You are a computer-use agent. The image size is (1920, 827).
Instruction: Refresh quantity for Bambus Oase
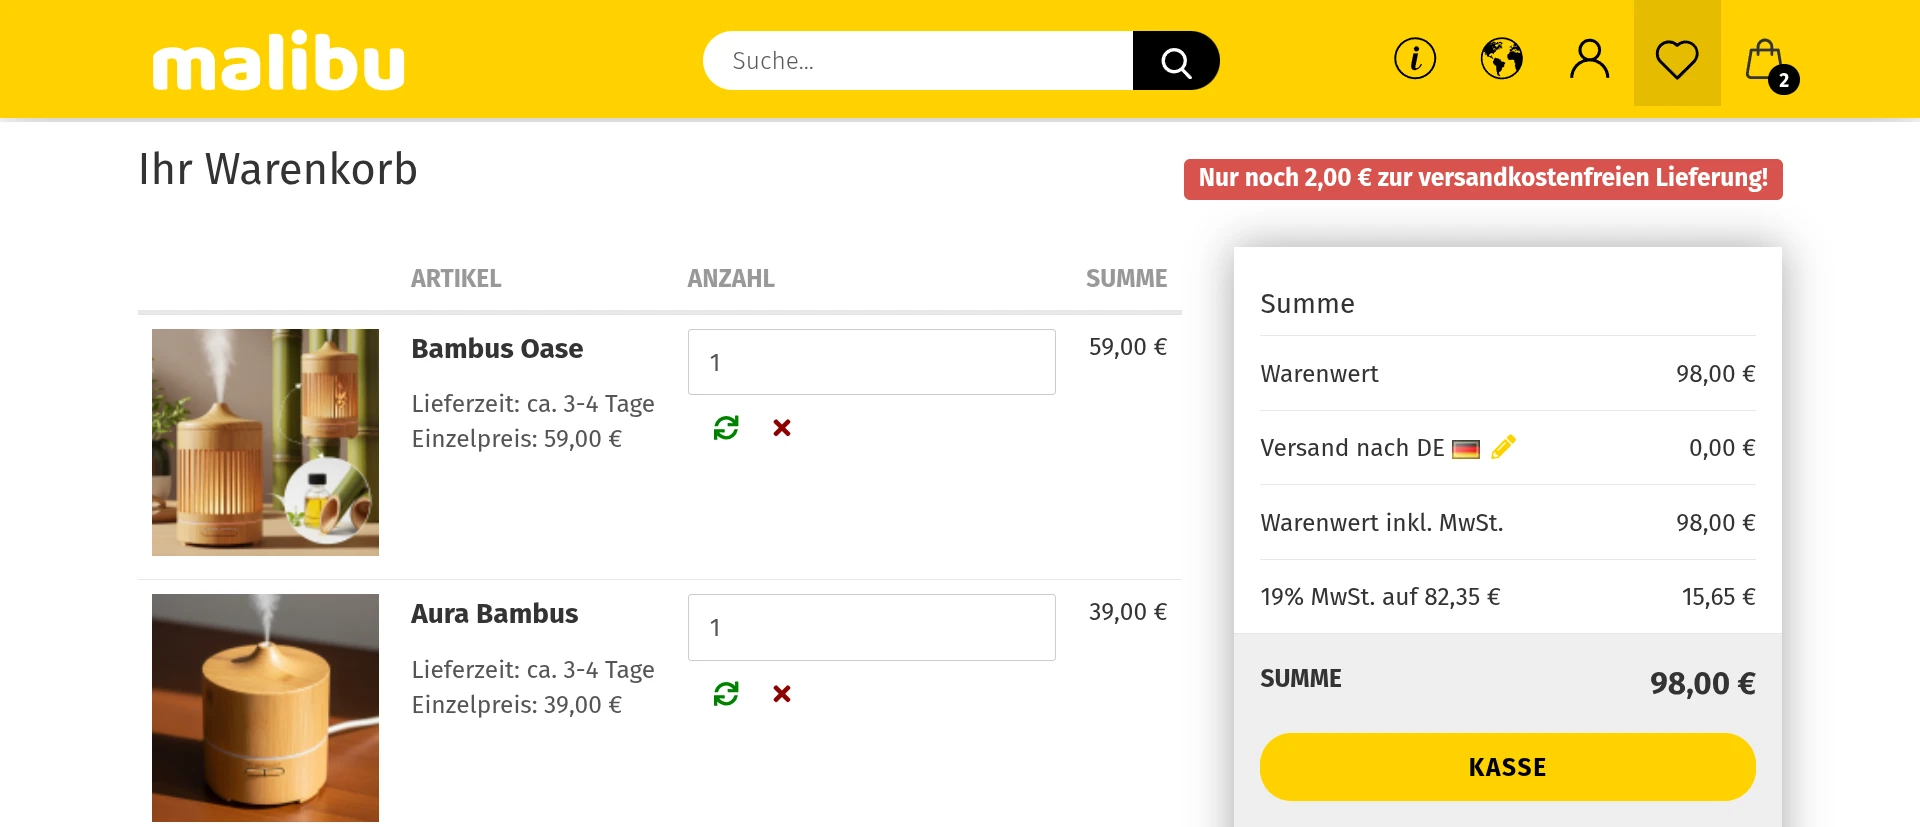pos(726,428)
